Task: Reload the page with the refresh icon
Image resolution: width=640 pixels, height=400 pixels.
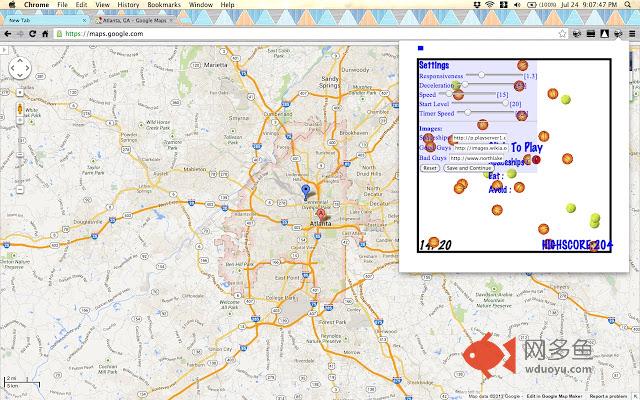Action: (x=32, y=34)
